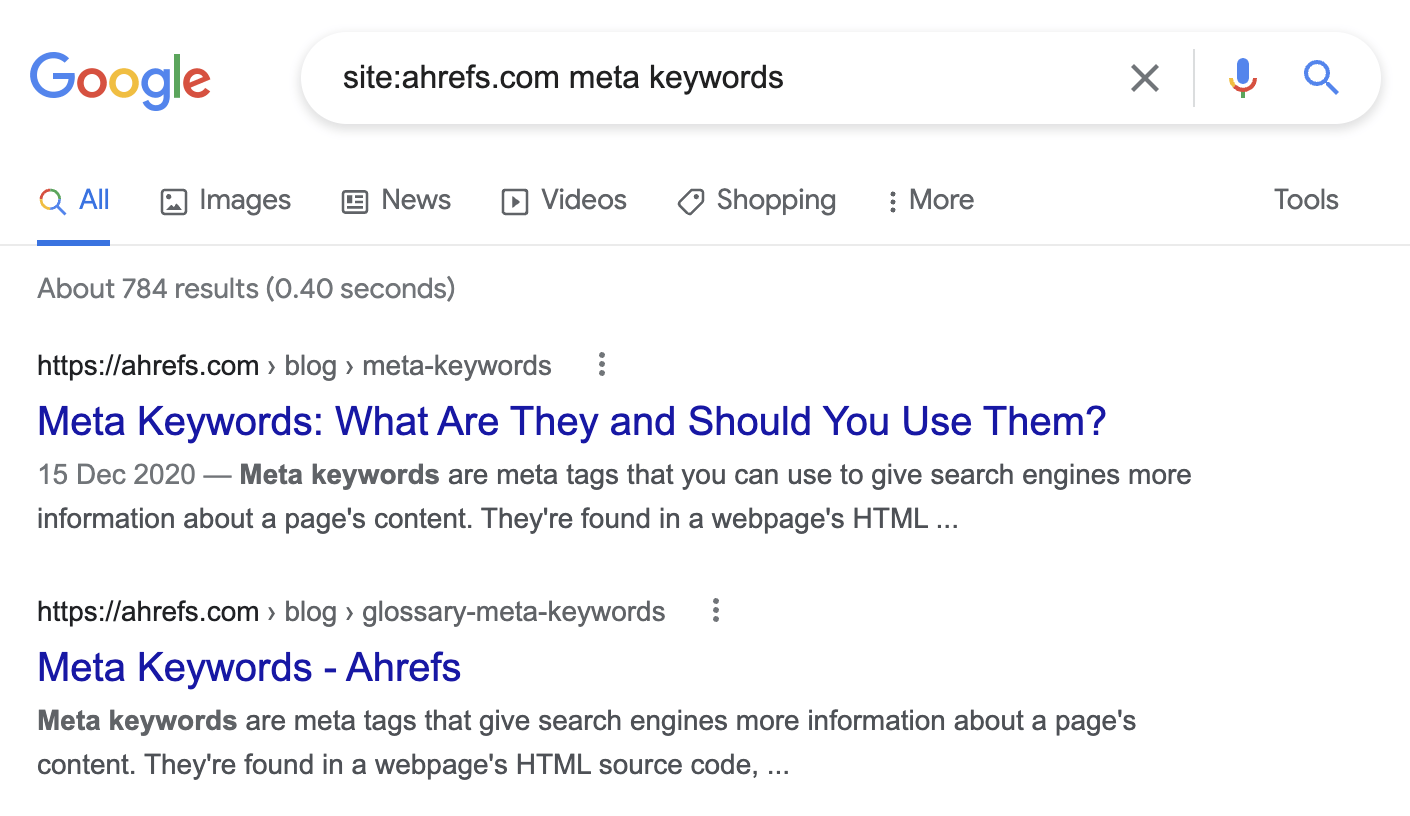
Task: Open the three-dot menu on the first result
Action: coord(601,365)
